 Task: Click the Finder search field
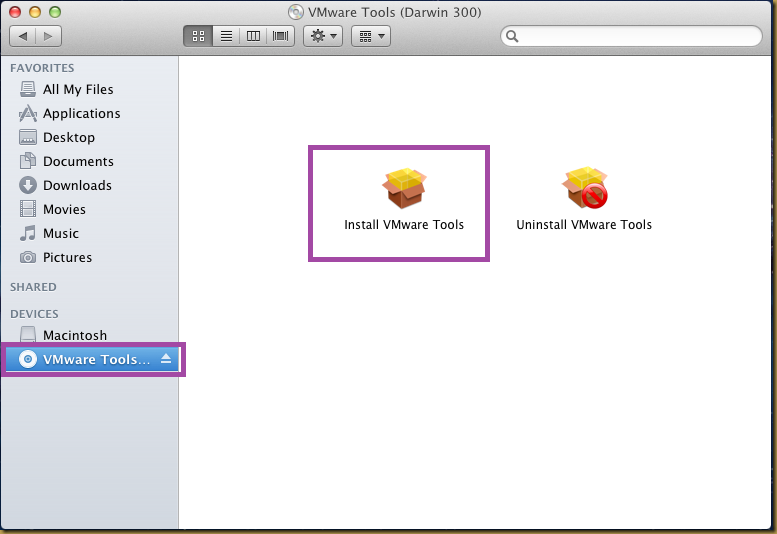tap(631, 36)
